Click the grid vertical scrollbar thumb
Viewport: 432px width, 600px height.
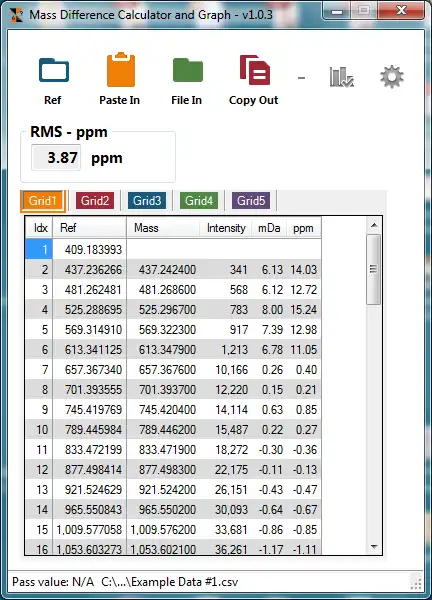373,269
